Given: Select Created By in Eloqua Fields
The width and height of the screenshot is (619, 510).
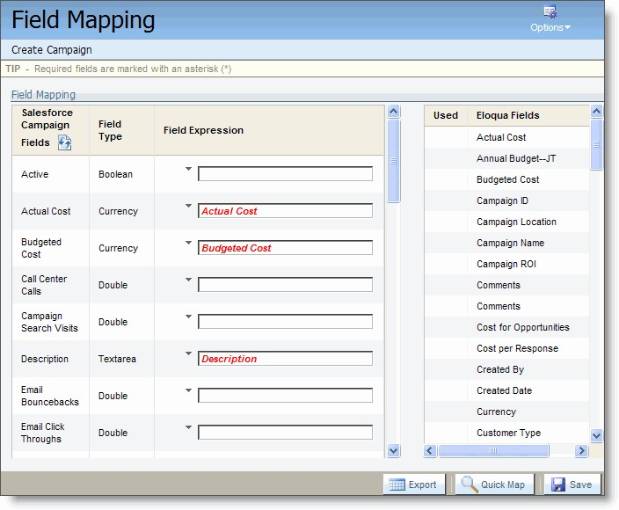Looking at the screenshot, I should click(500, 369).
